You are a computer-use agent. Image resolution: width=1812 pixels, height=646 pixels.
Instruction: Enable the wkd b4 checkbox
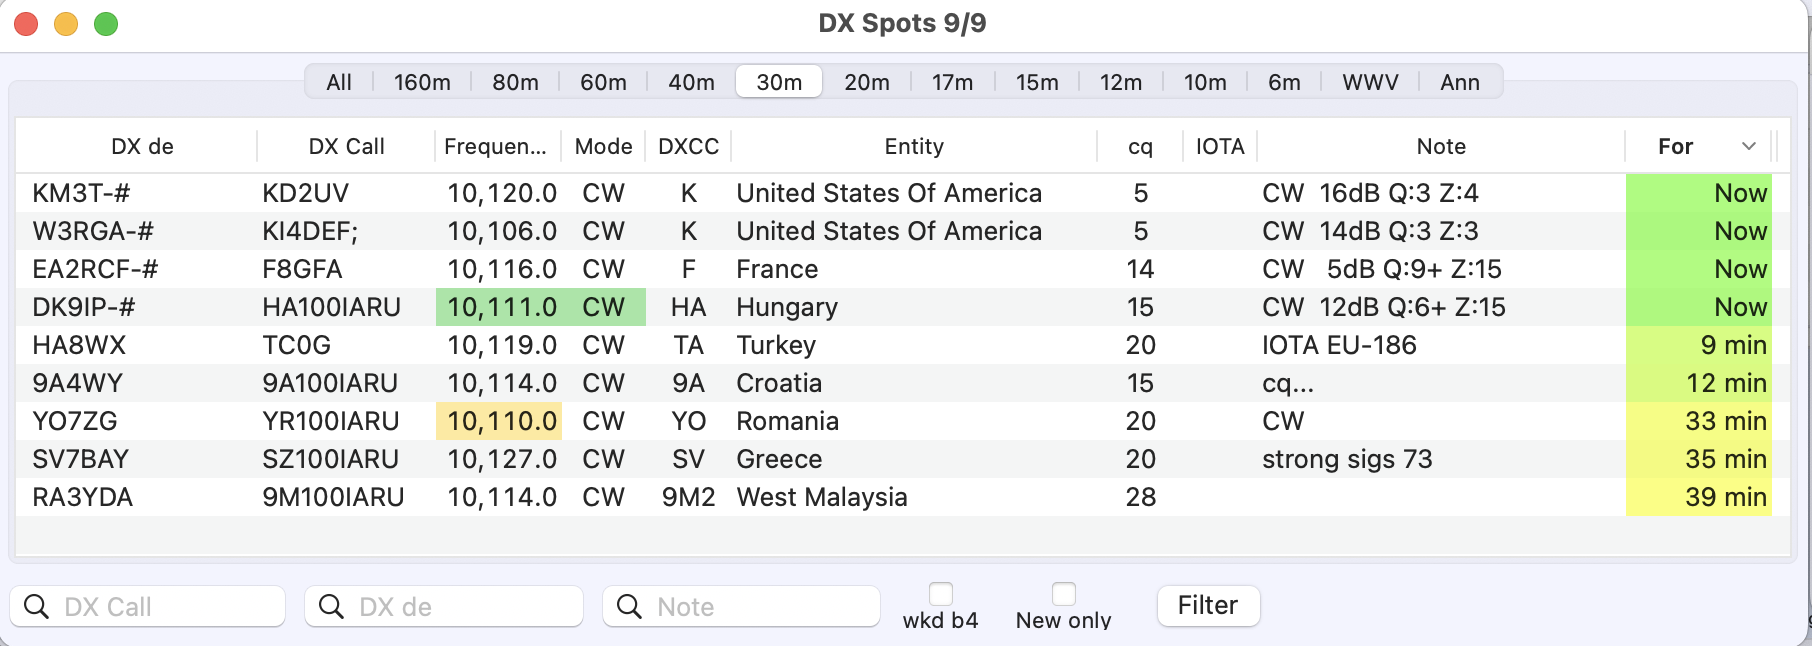coord(941,594)
